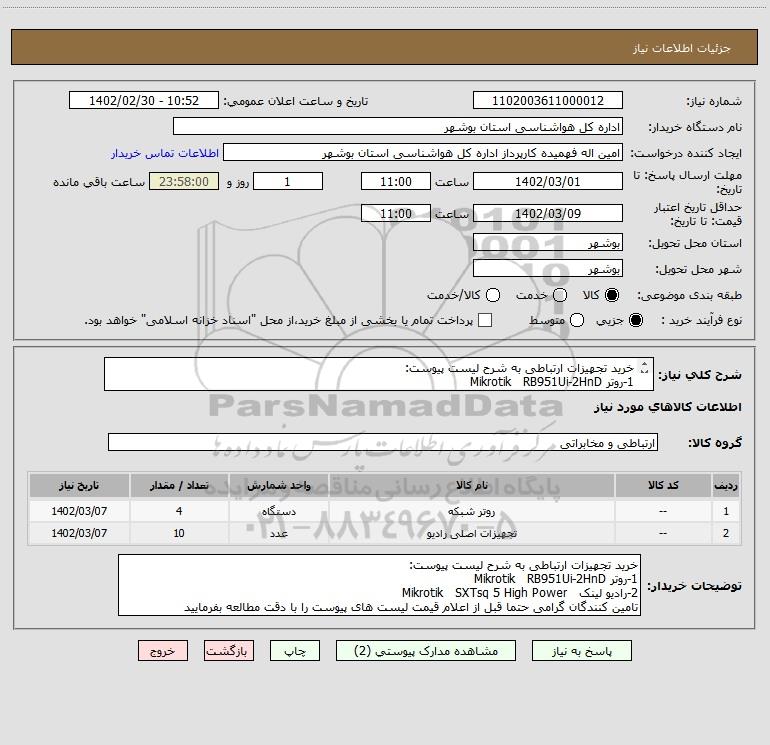Click the شماره نیاز field 1102003611000012
Image resolution: width=770 pixels, height=745 pixels.
[548, 101]
